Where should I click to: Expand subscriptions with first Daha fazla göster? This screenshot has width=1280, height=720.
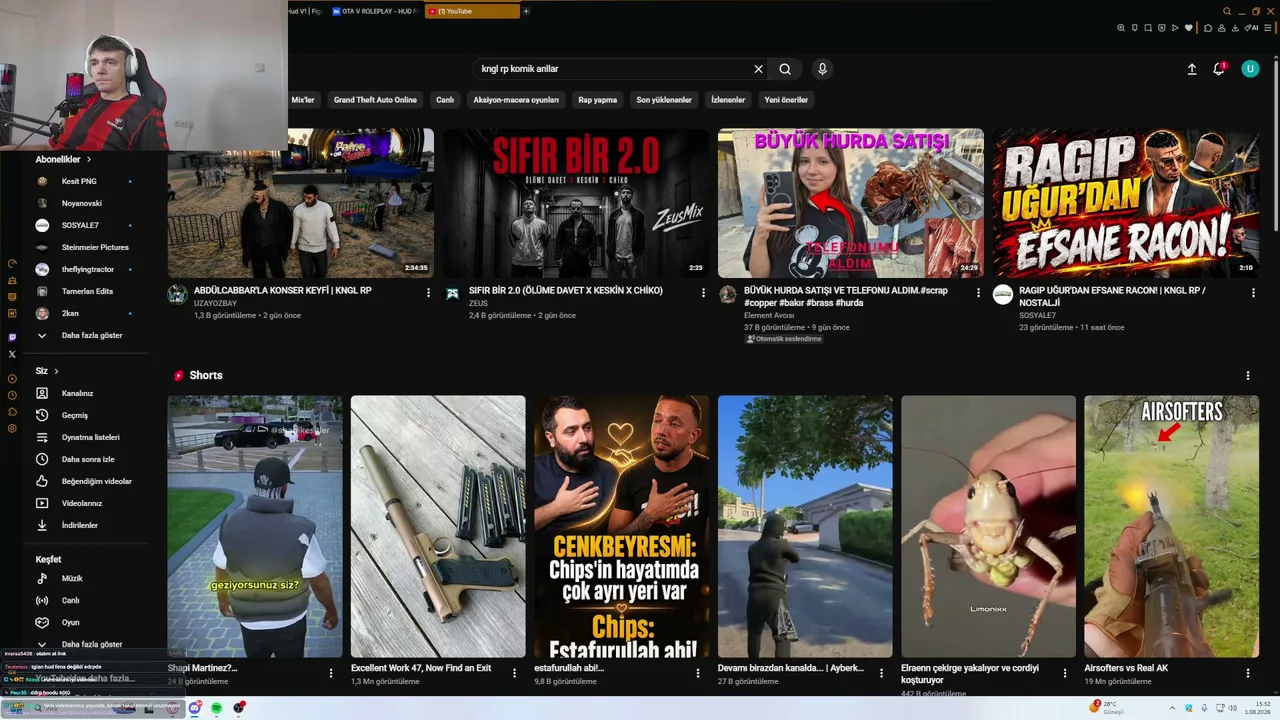click(x=91, y=335)
